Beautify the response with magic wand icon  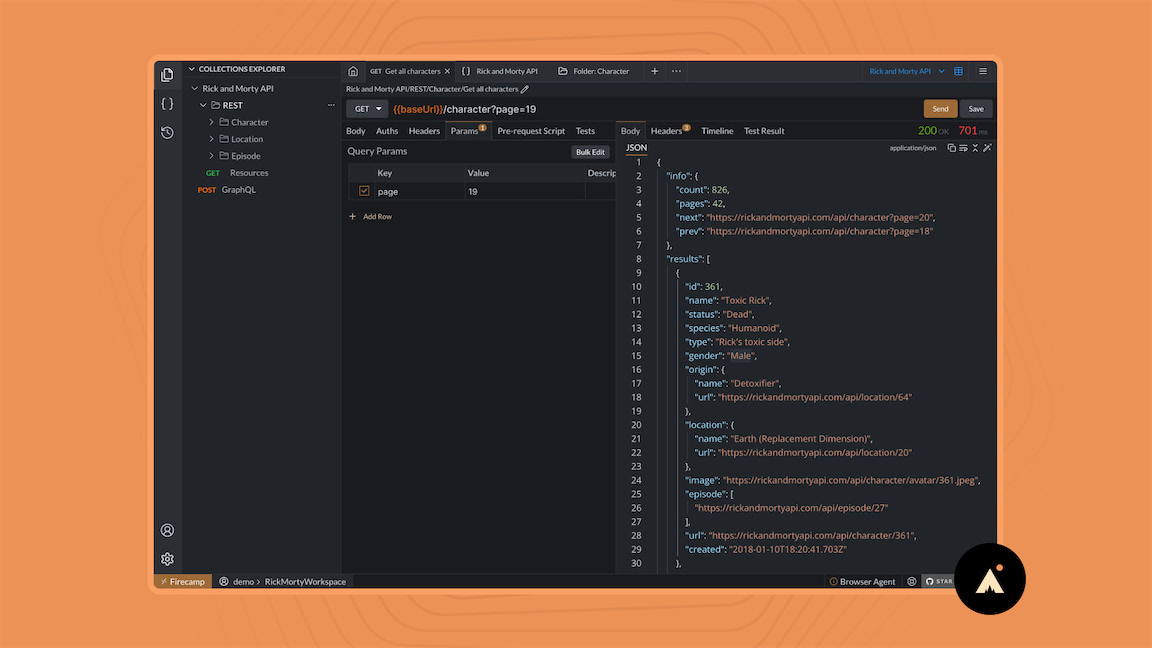pos(987,148)
